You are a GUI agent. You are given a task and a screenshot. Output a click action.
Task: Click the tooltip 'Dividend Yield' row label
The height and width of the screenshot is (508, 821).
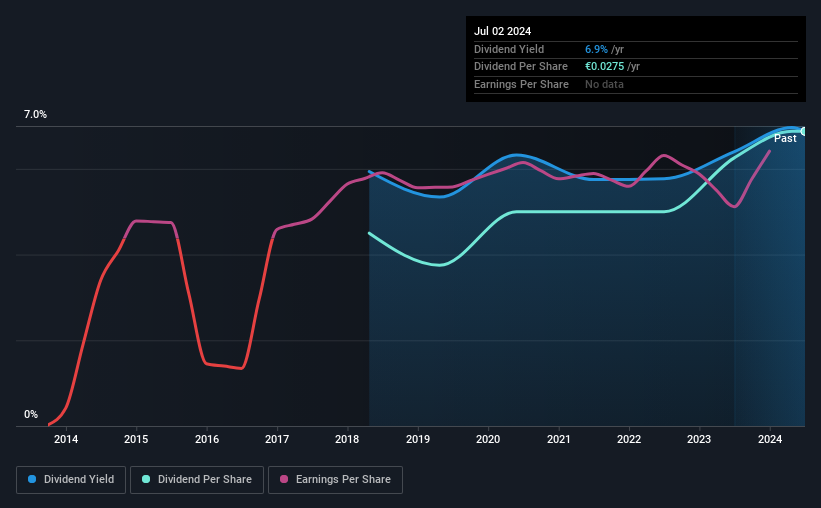click(x=509, y=49)
